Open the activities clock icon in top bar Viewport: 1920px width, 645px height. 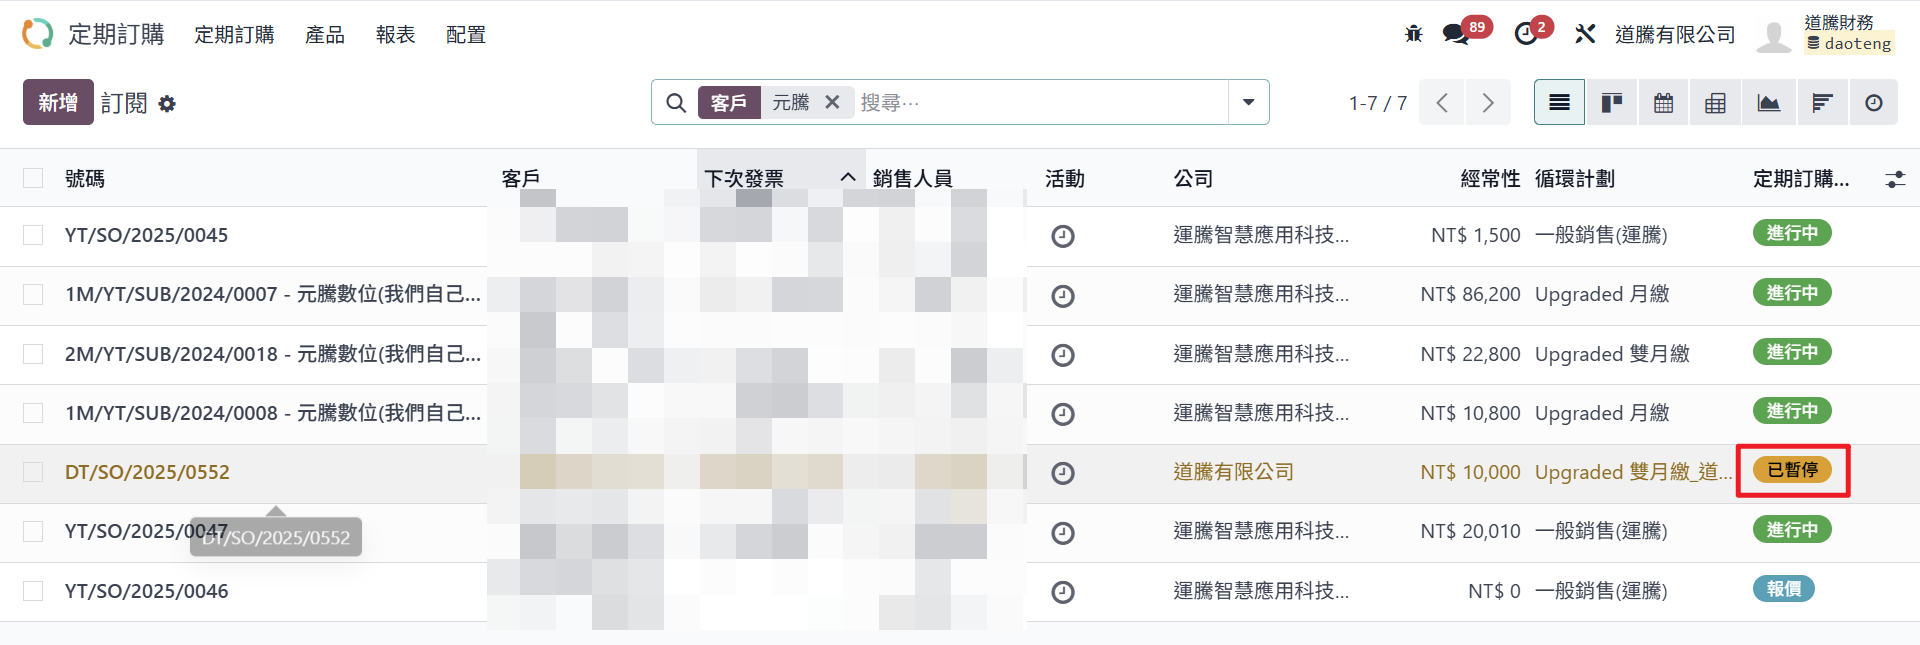tap(1526, 34)
